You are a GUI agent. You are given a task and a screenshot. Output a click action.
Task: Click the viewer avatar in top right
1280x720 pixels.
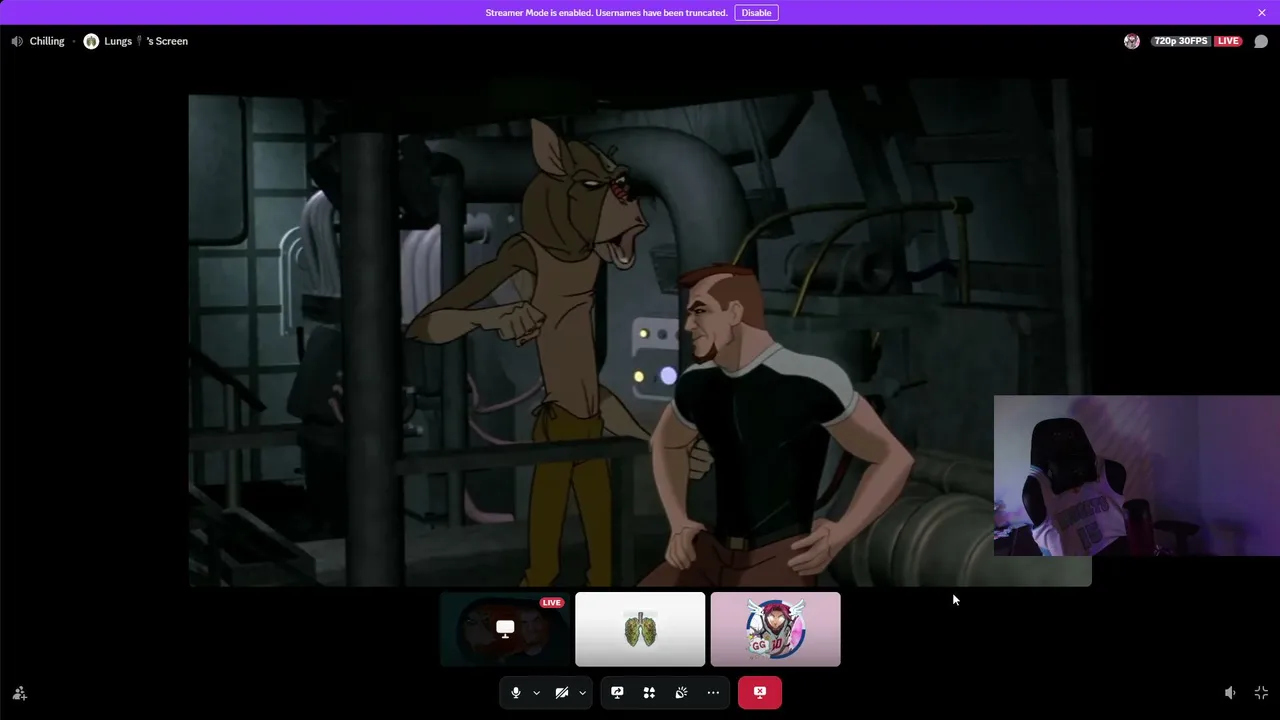[1132, 41]
